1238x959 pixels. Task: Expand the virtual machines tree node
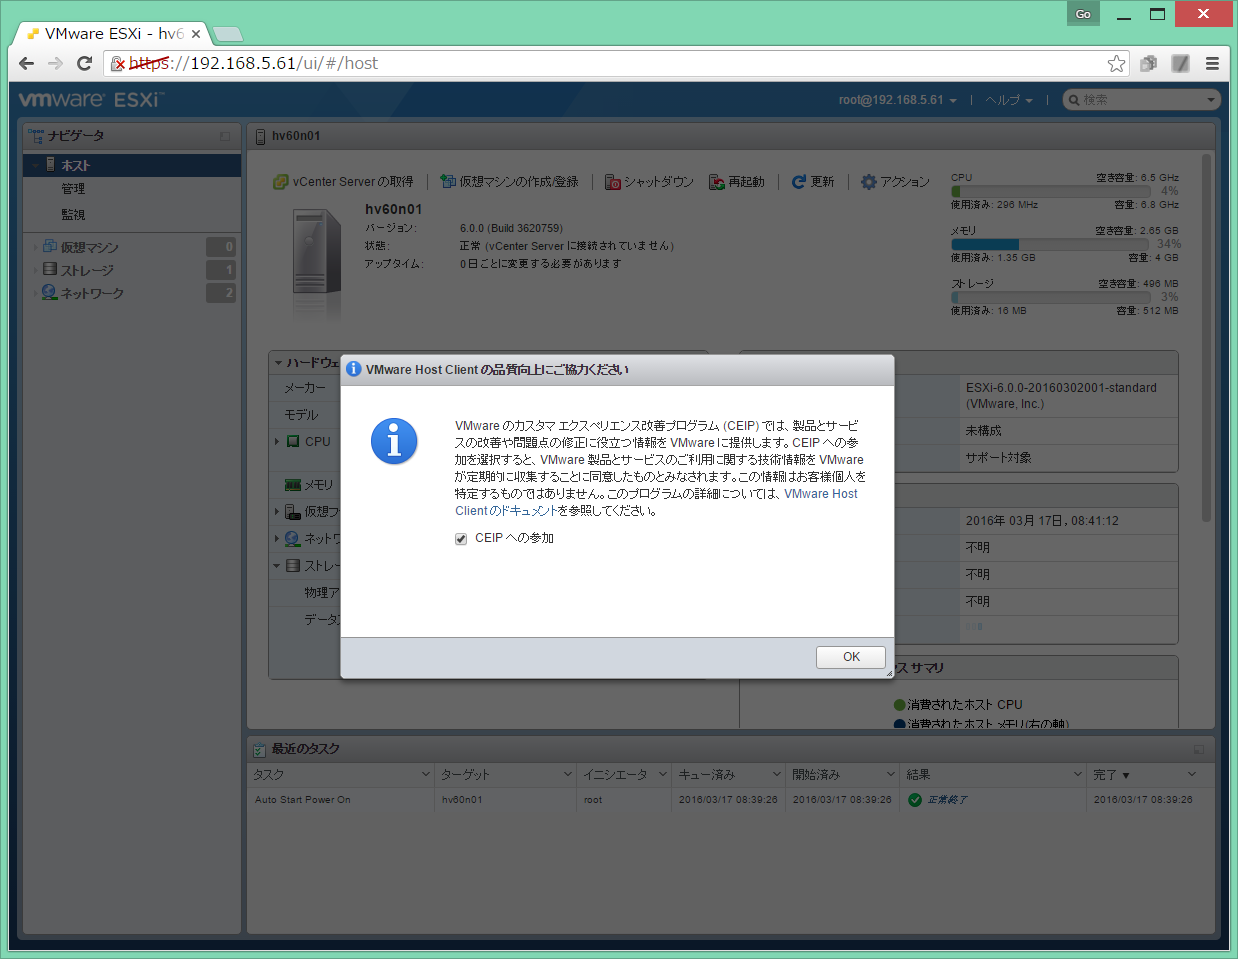pyautogui.click(x=35, y=247)
